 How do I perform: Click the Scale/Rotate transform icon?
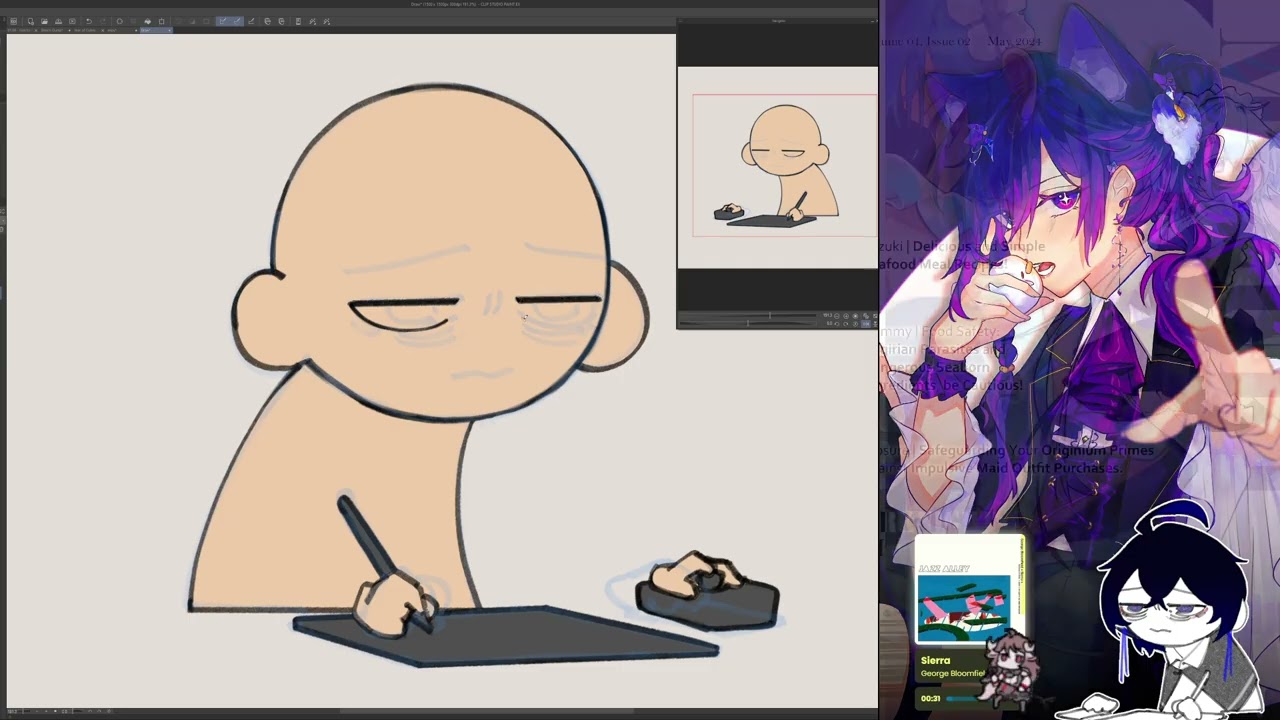click(x=161, y=21)
